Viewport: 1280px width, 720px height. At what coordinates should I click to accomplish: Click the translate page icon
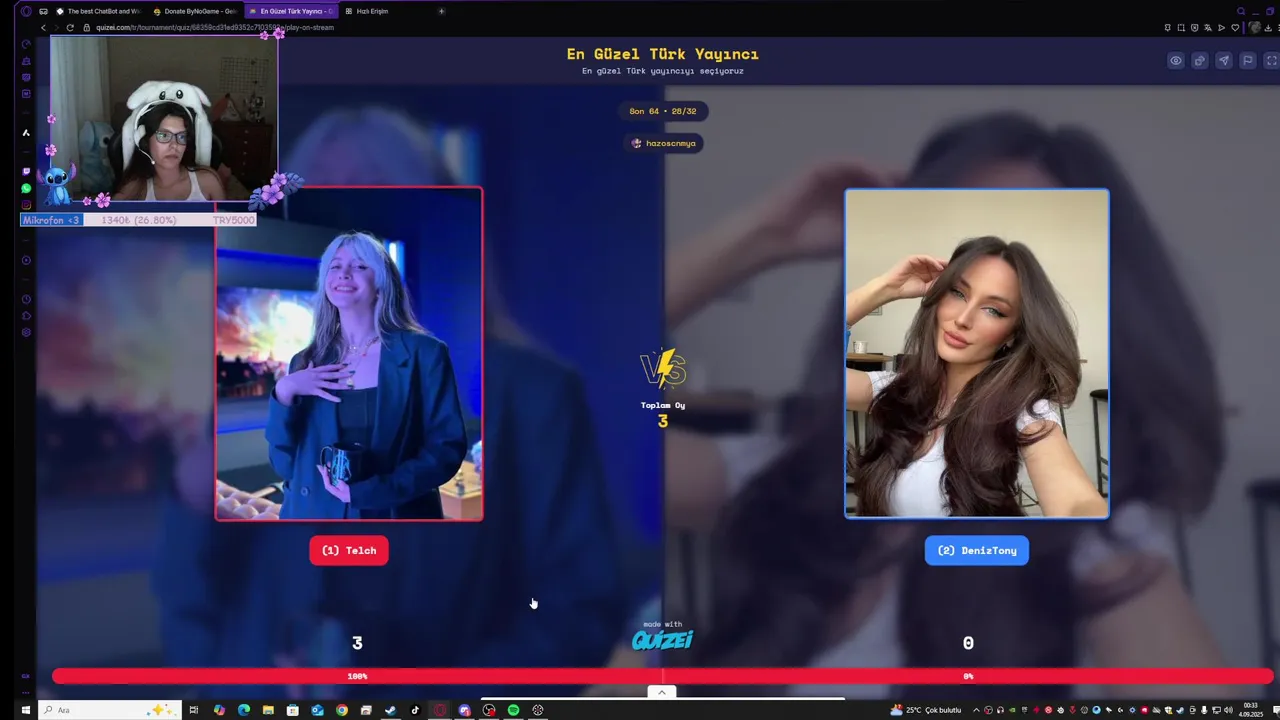pos(1208,27)
